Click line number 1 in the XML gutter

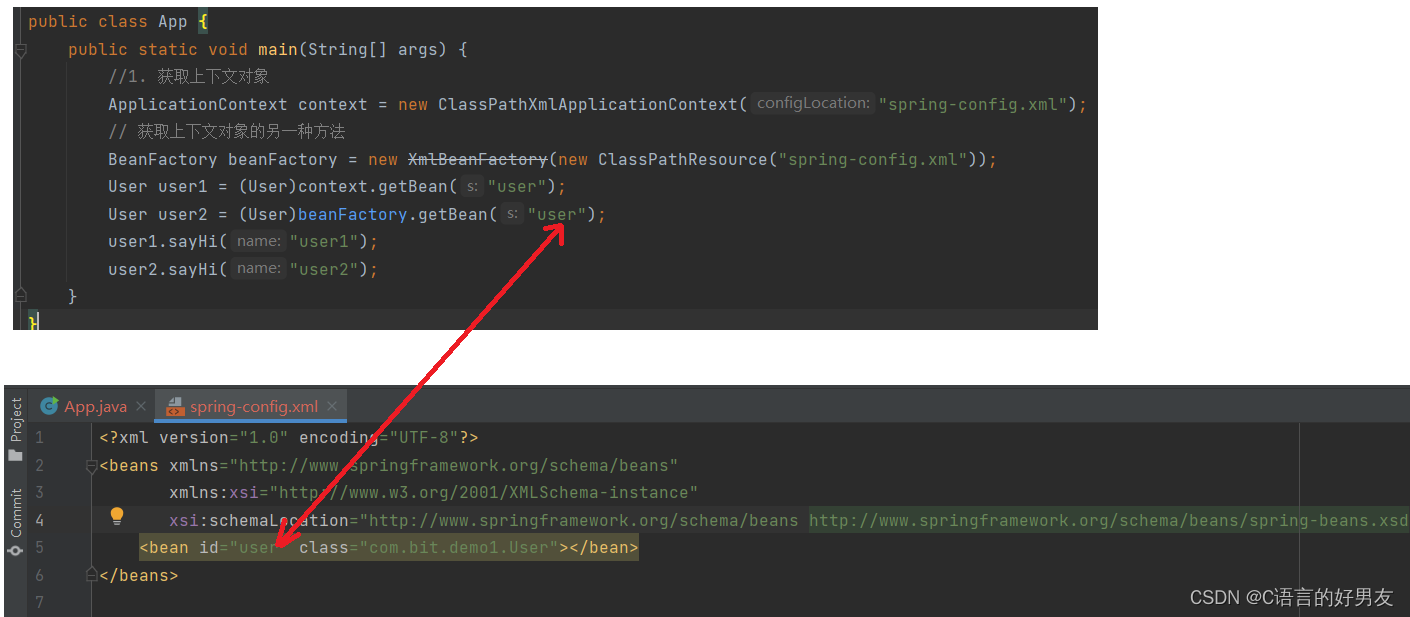pyautogui.click(x=39, y=438)
